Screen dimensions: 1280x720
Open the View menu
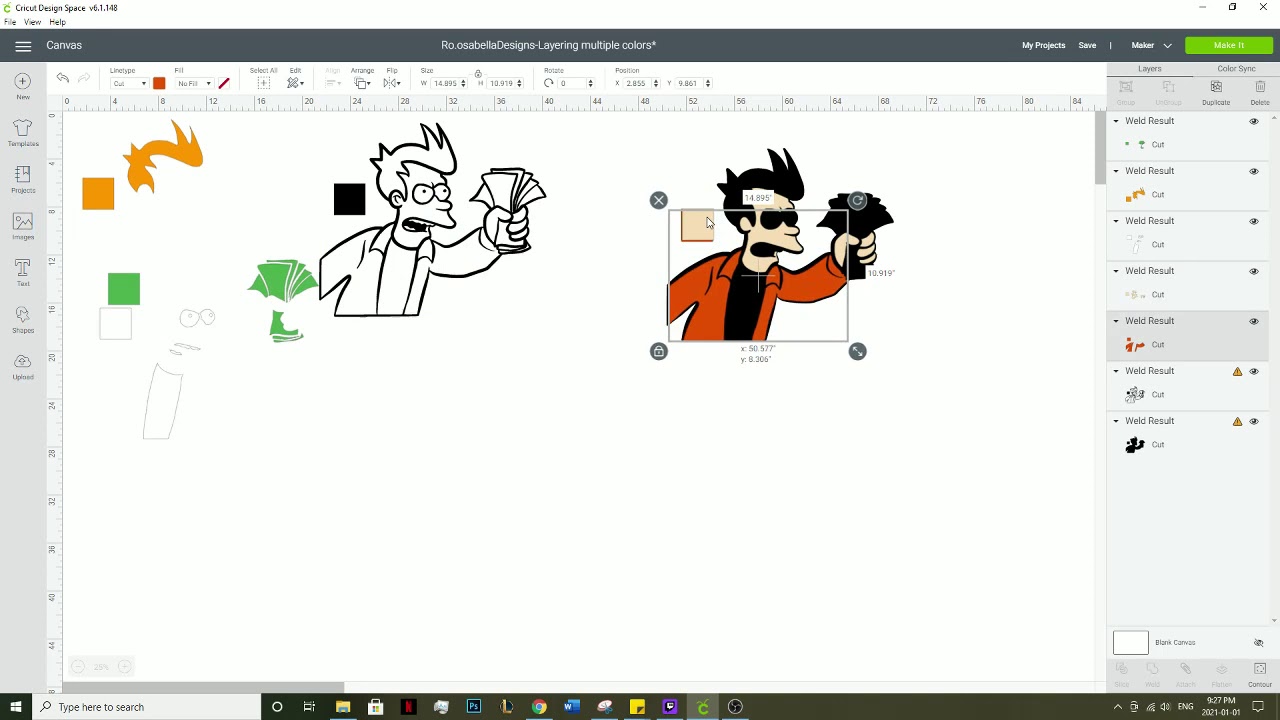coord(33,22)
